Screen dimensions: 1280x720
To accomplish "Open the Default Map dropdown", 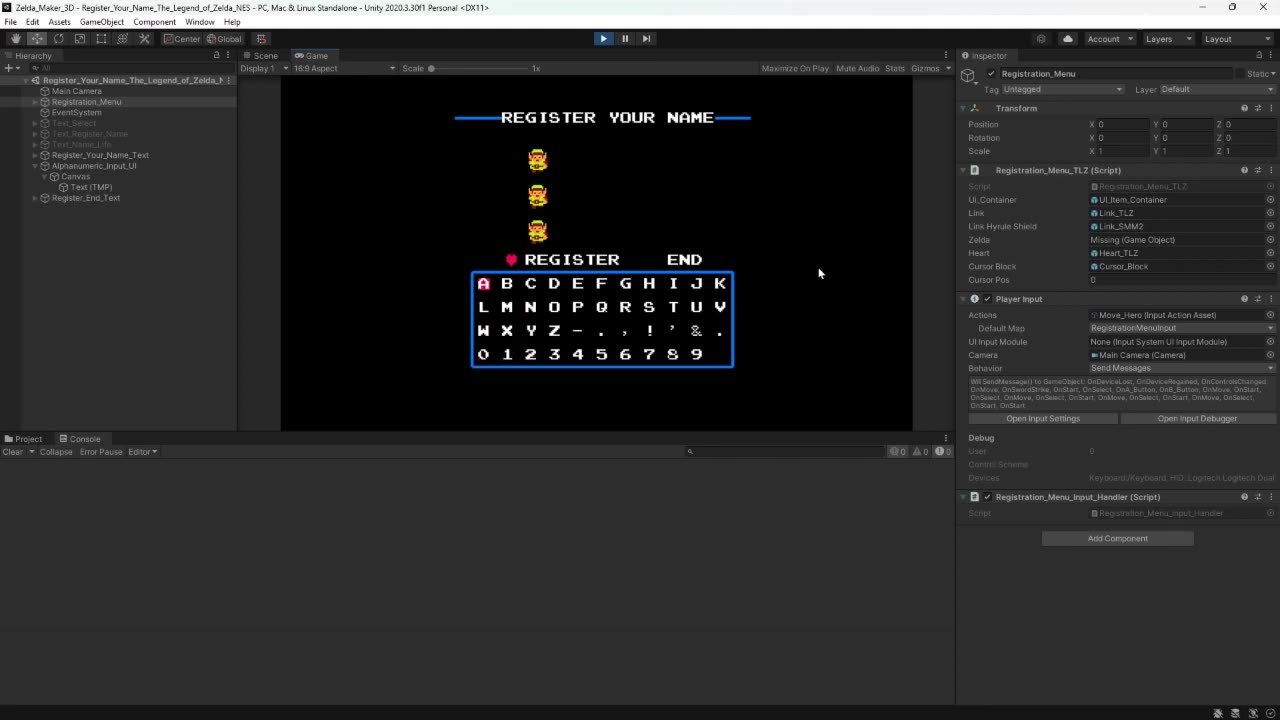I will pos(1182,328).
